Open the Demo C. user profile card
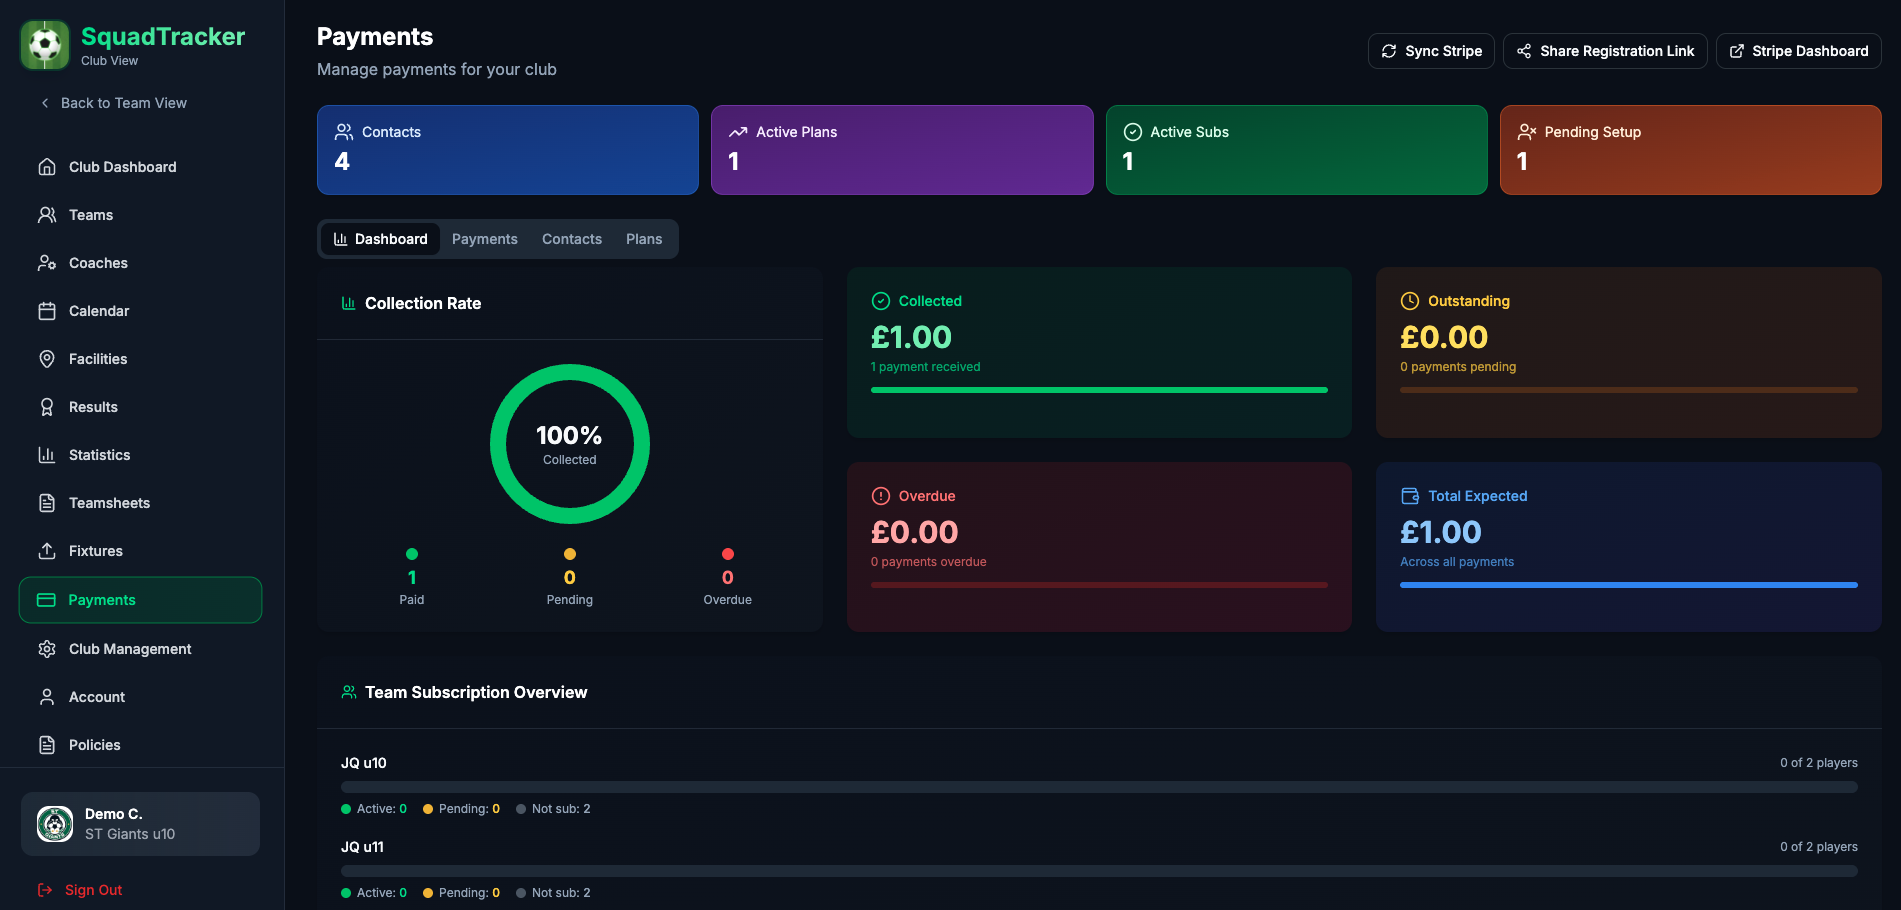The height and width of the screenshot is (910, 1901). 140,824
